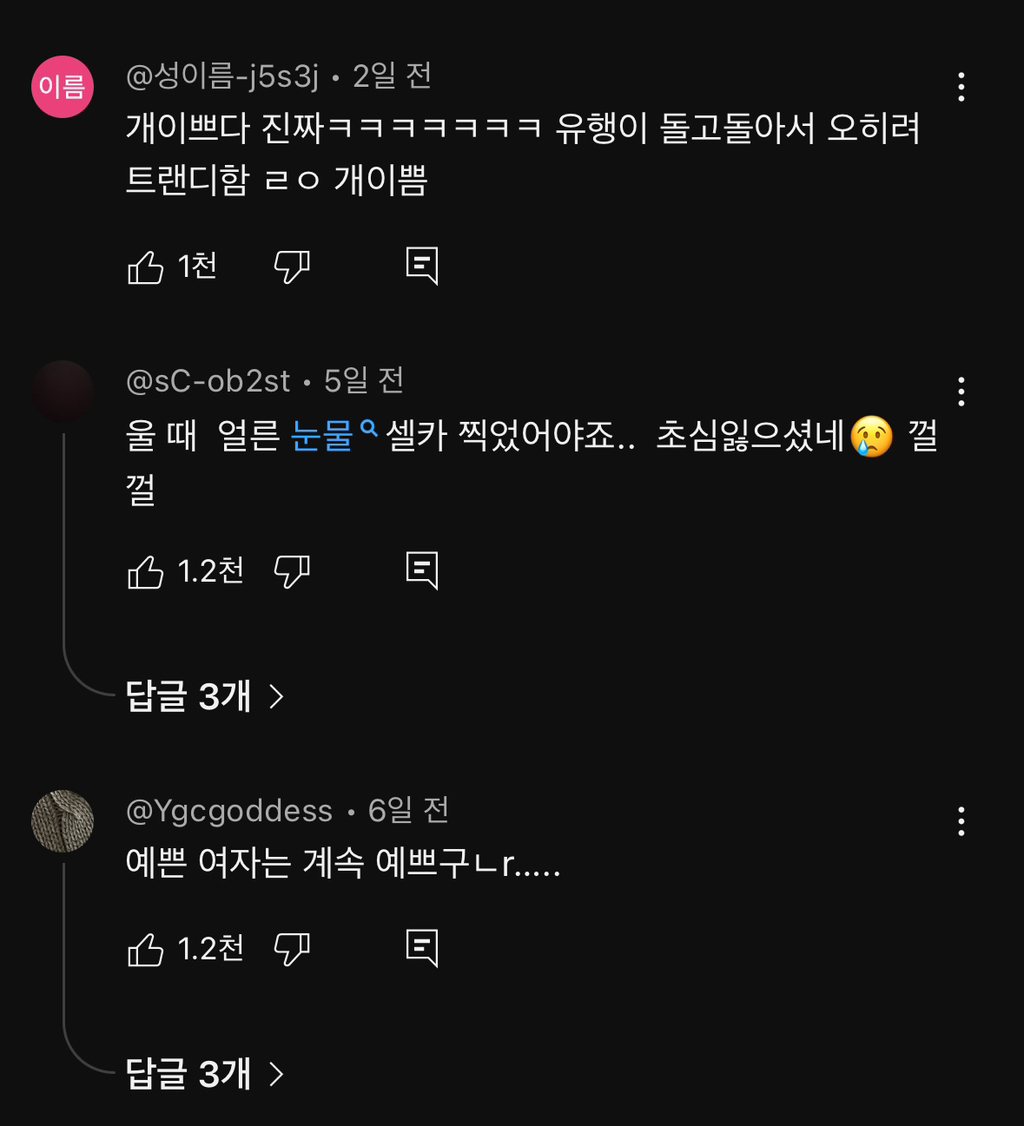Dislike the comment by @sC-ob2st

[x=292, y=571]
